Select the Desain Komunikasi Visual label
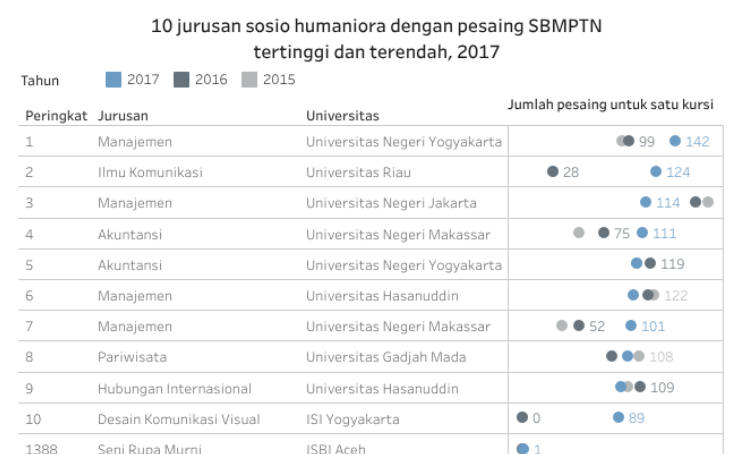 click(x=180, y=418)
